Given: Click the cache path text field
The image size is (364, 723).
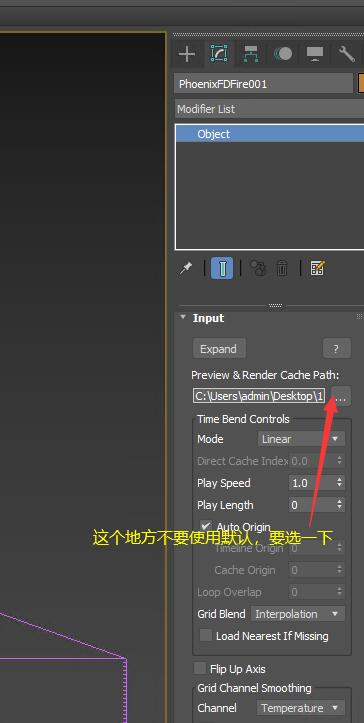Looking at the screenshot, I should pyautogui.click(x=259, y=396).
